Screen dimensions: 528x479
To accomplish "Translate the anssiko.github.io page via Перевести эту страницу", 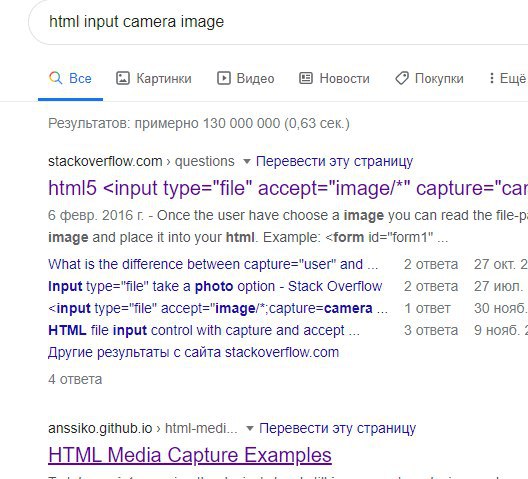I will click(337, 428).
